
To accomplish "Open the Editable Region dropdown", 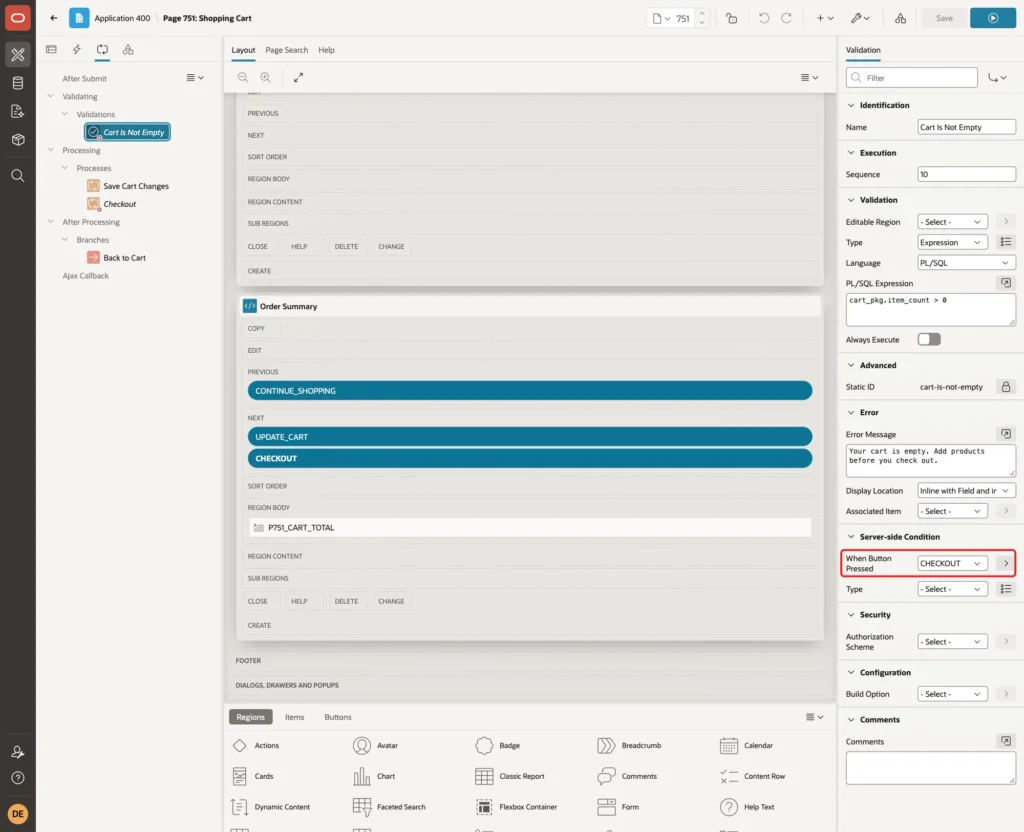I will tap(952, 222).
